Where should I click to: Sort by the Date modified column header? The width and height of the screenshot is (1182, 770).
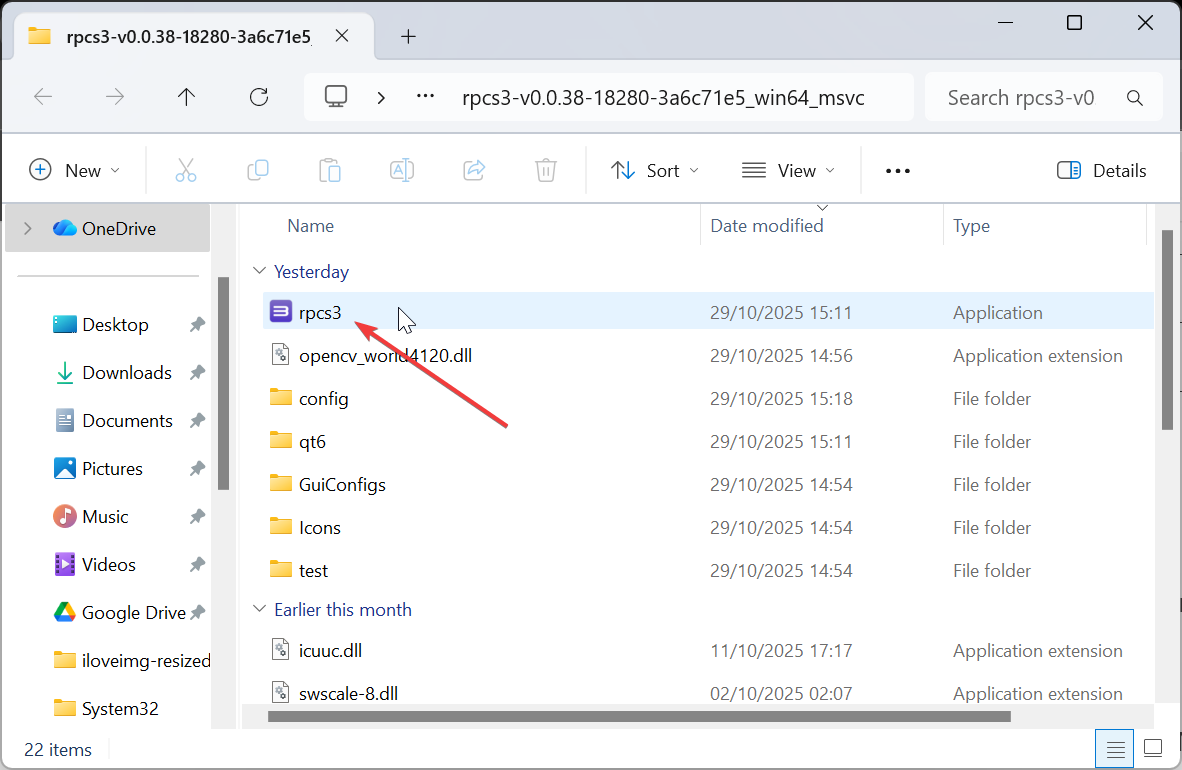[767, 226]
